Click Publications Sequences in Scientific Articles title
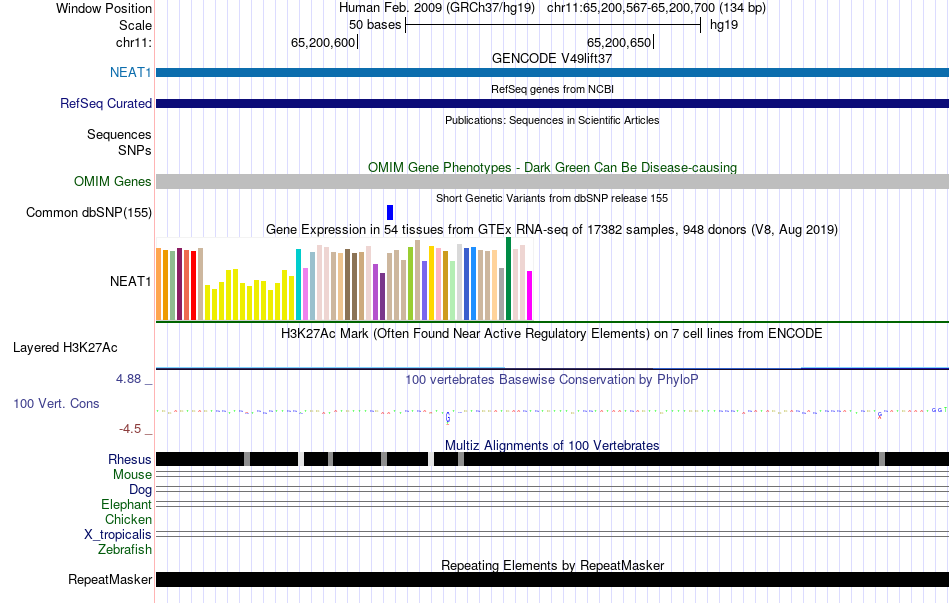The width and height of the screenshot is (950, 603). [552, 120]
